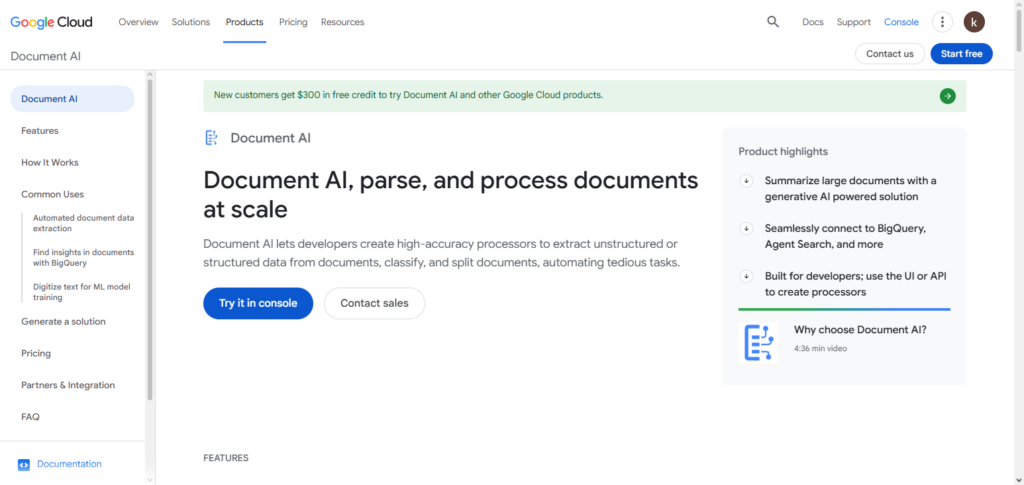Click the Contact sales button
This screenshot has height=485, width=1024.
(374, 303)
